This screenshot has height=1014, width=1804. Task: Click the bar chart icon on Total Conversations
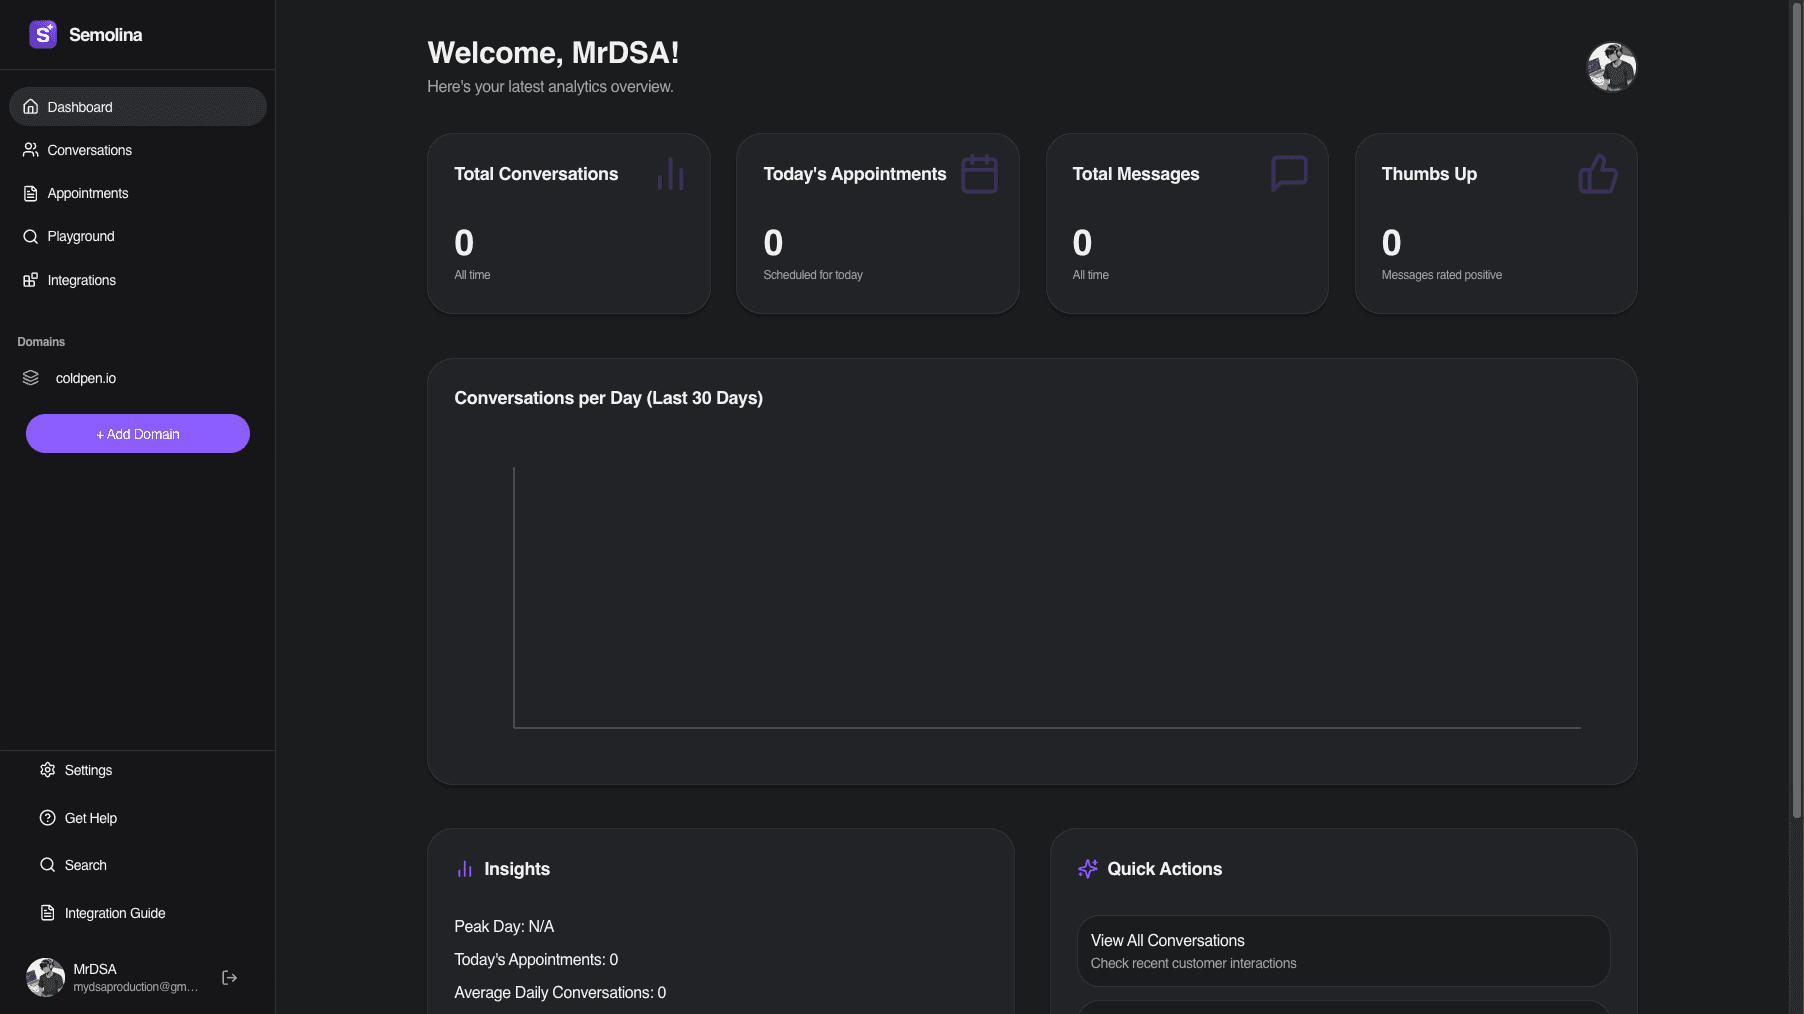670,174
